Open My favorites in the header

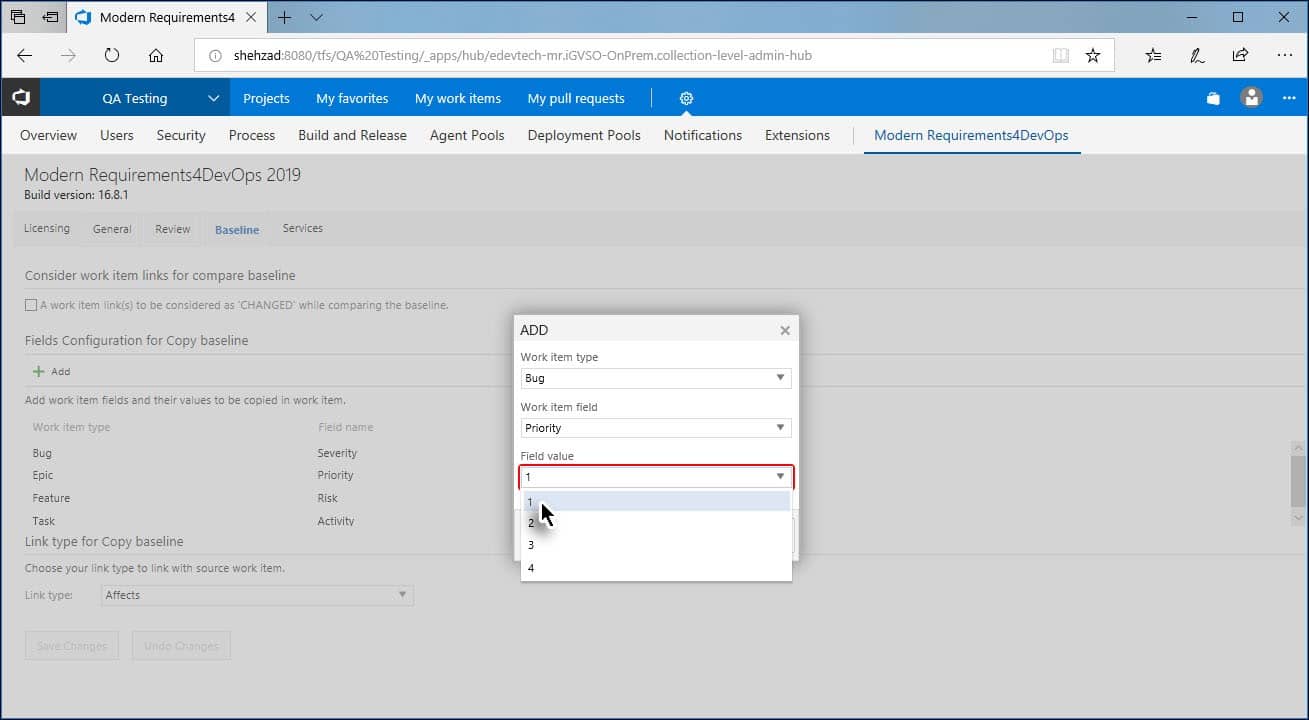pyautogui.click(x=352, y=98)
